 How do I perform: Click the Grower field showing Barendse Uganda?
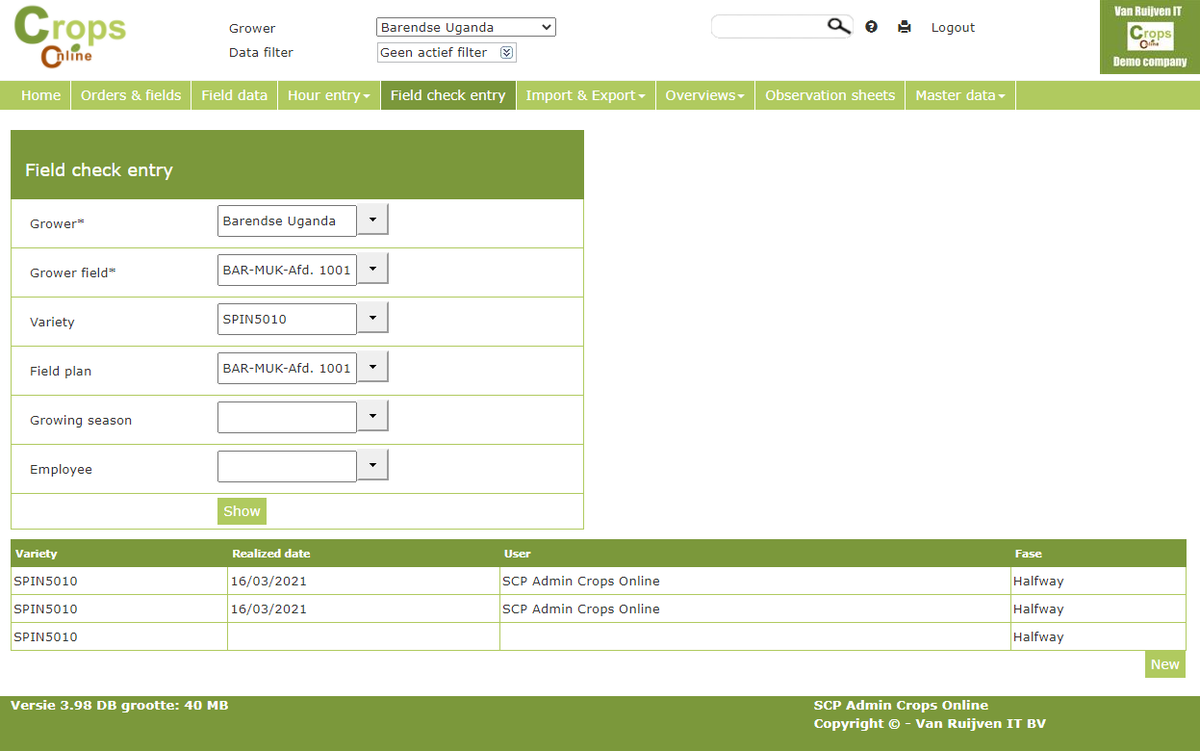coord(287,221)
